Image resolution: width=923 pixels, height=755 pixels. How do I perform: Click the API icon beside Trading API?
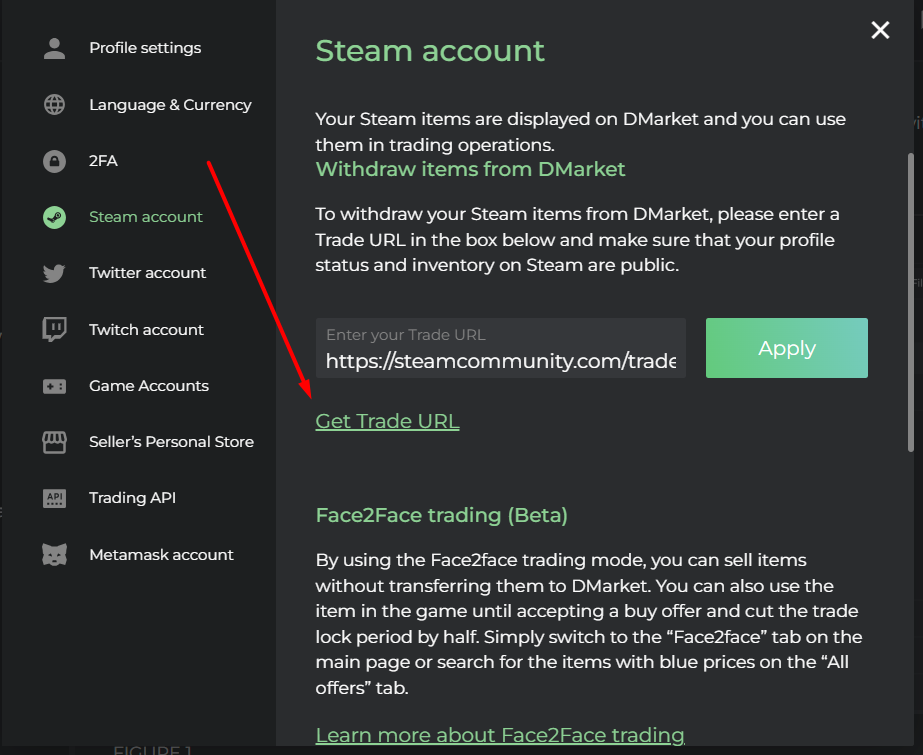[54, 497]
